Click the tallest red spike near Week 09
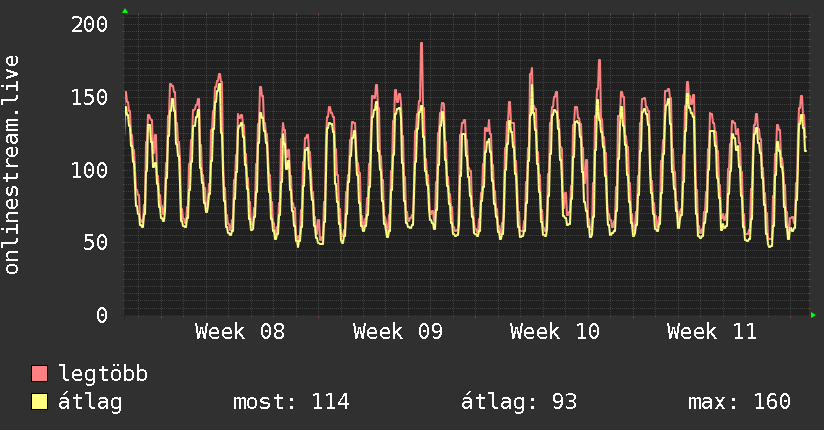The image size is (824, 430). [x=421, y=46]
